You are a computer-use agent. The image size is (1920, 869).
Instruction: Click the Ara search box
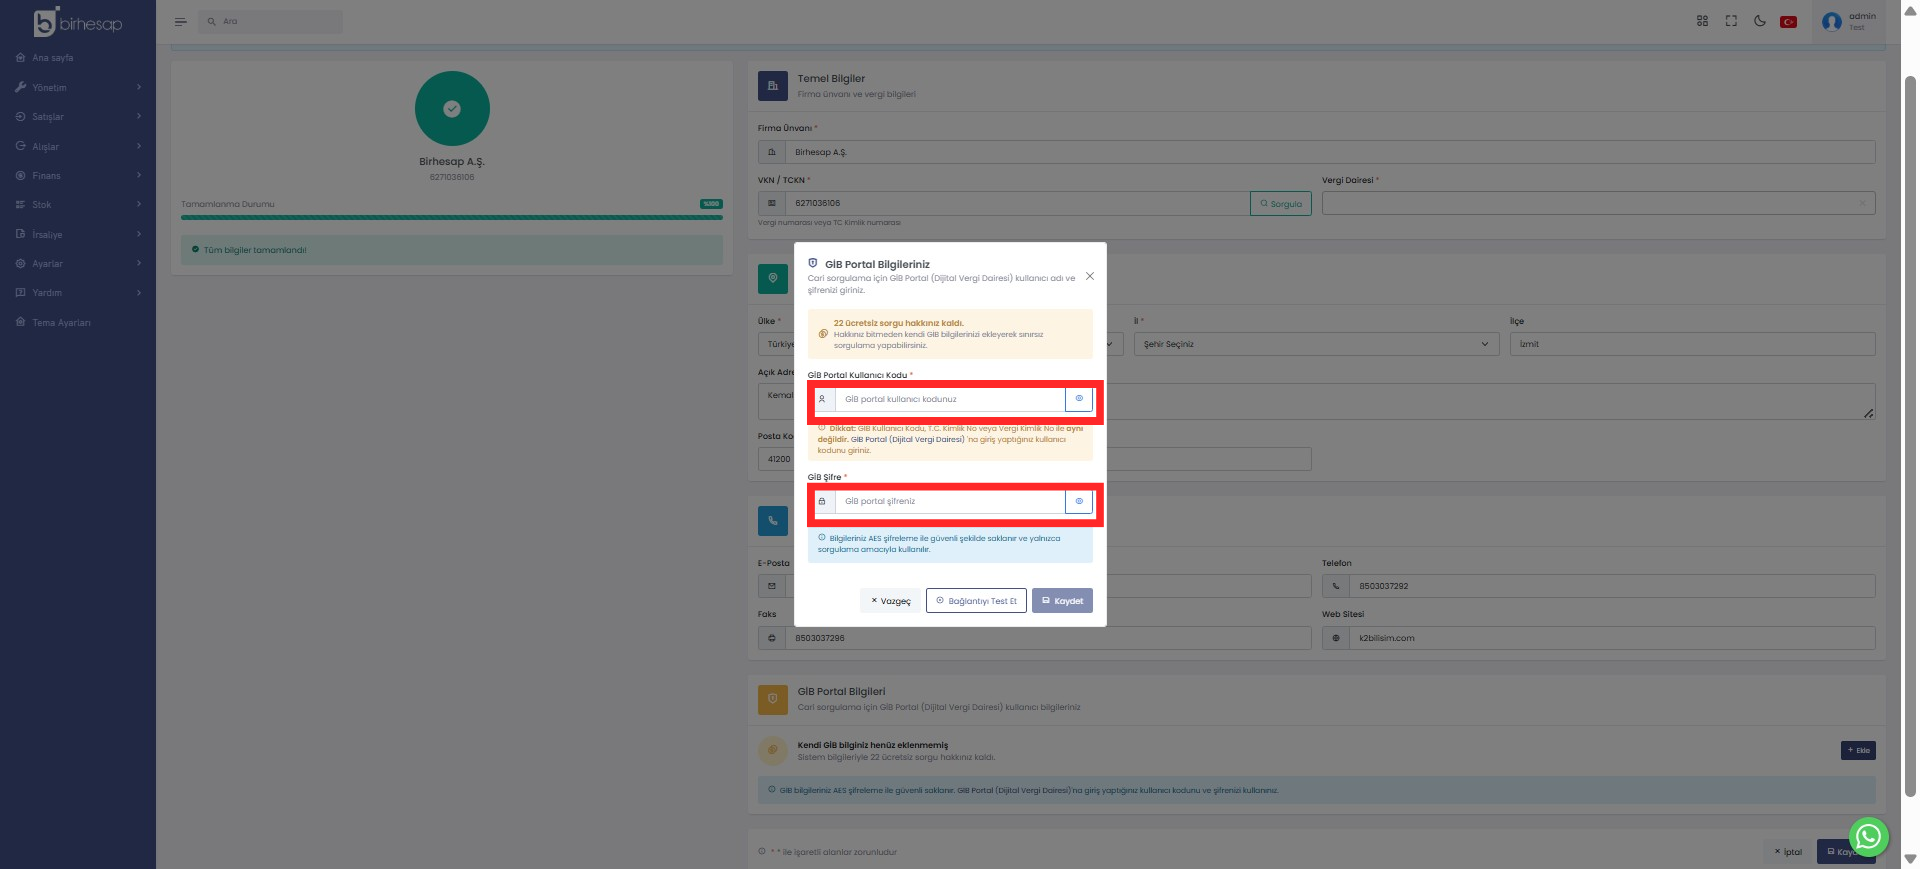[270, 21]
